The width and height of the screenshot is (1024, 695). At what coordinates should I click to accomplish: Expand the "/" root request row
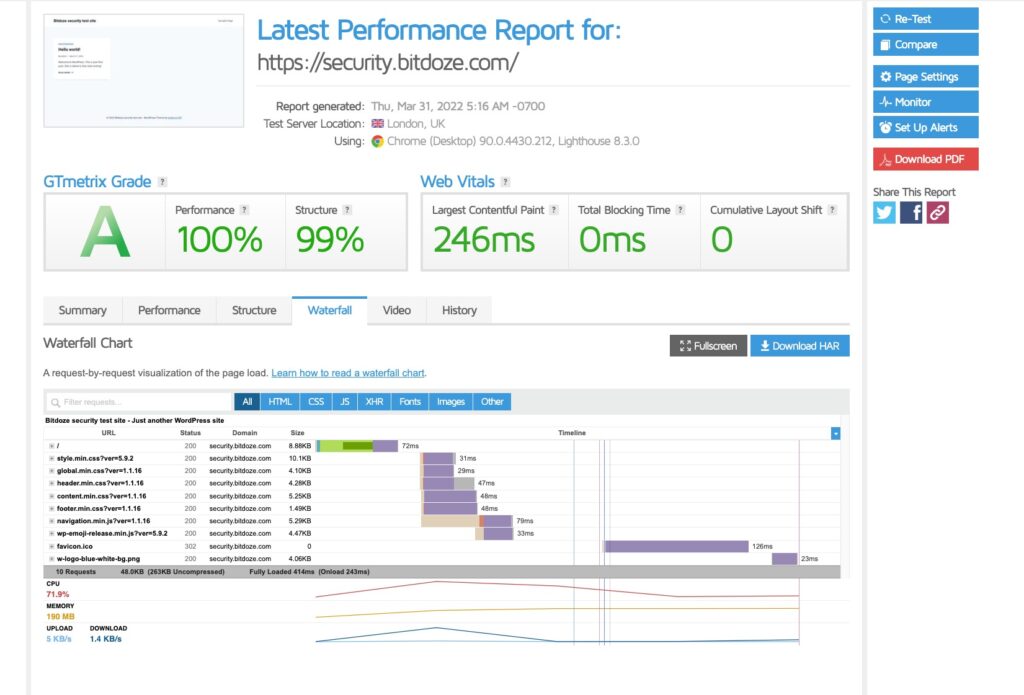pyautogui.click(x=52, y=446)
